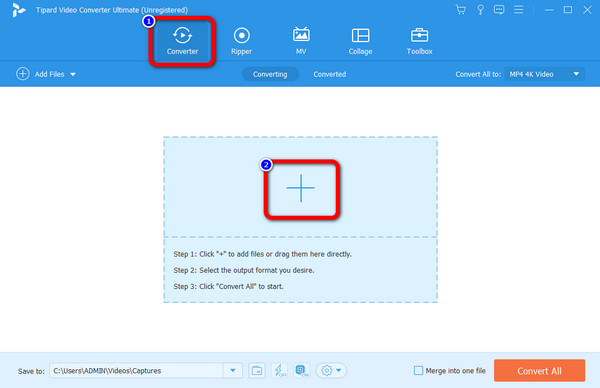Open the MV maker tab

click(301, 41)
